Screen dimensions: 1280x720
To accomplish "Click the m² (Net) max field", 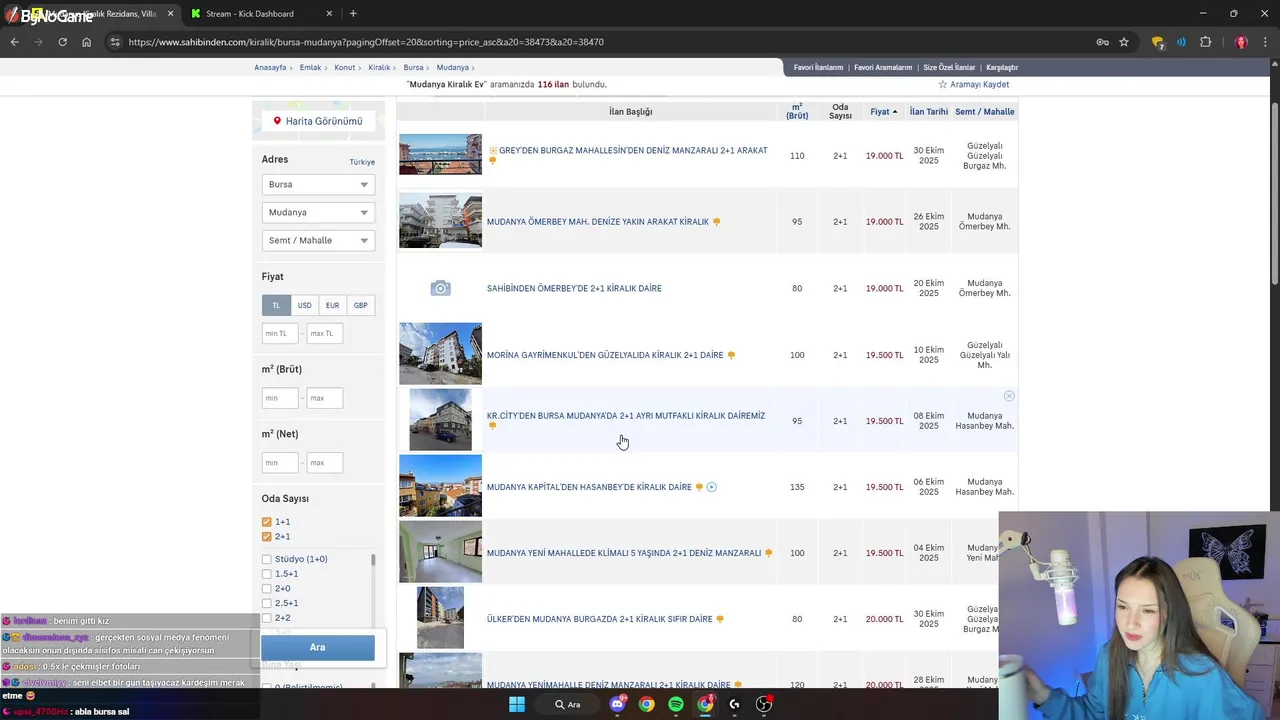I will pyautogui.click(x=325, y=463).
